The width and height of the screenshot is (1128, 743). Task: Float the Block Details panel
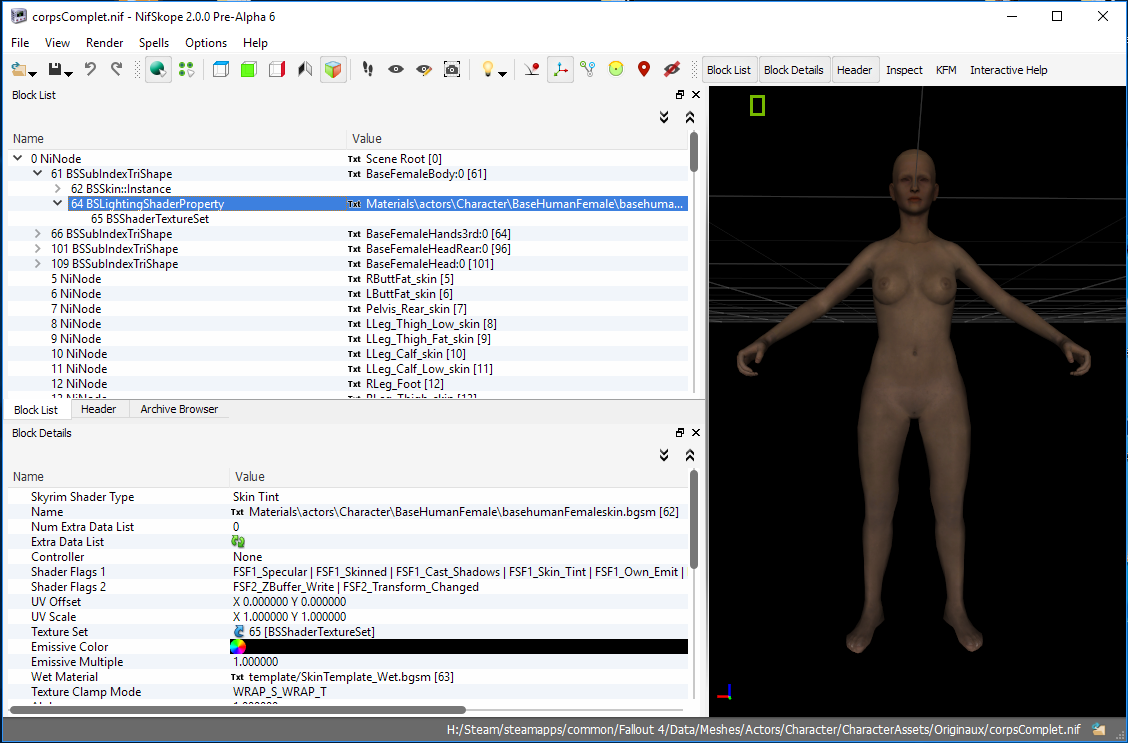[x=680, y=432]
